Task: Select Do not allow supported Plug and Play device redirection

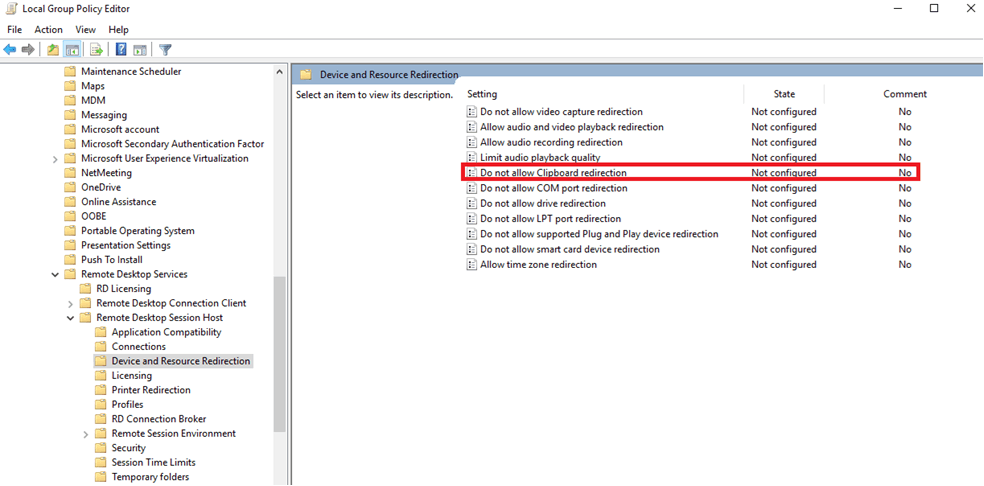Action: point(599,234)
